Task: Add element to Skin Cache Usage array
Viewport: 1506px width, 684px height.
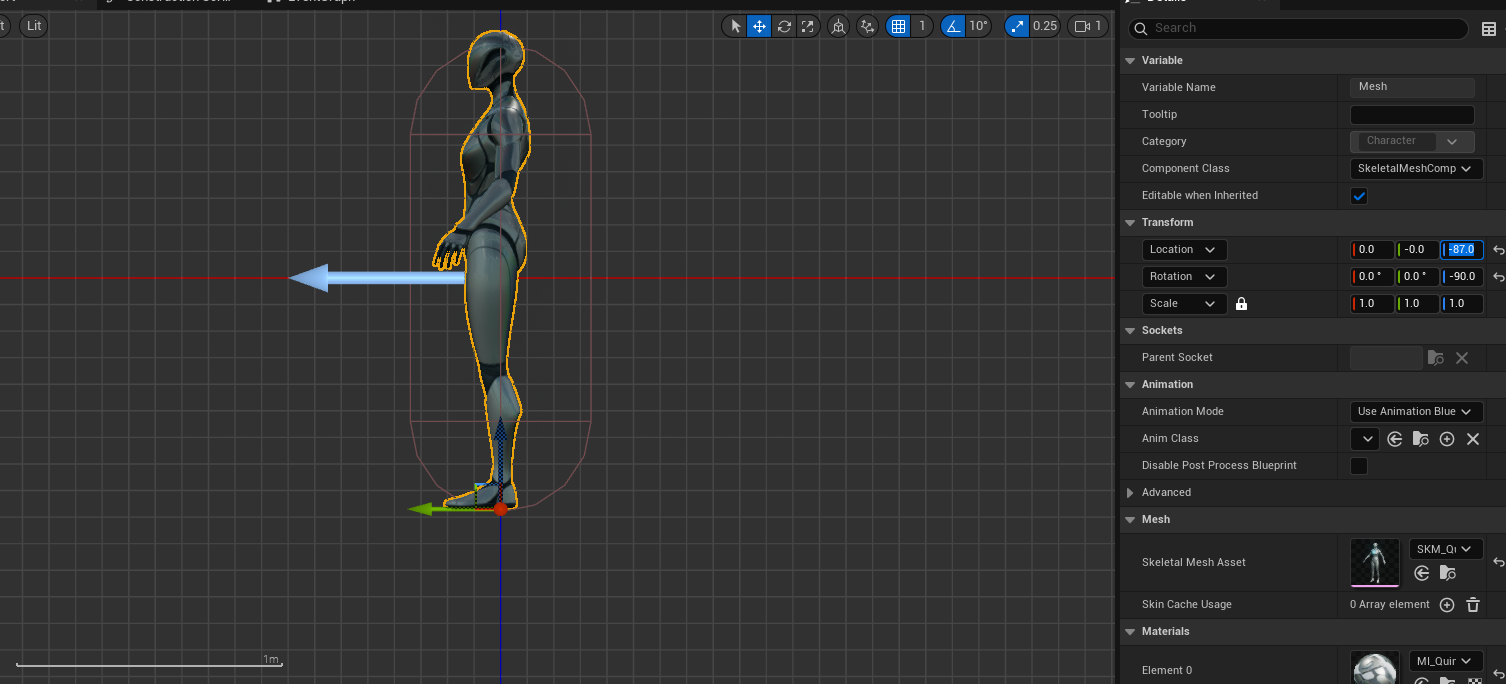Action: tap(1446, 604)
